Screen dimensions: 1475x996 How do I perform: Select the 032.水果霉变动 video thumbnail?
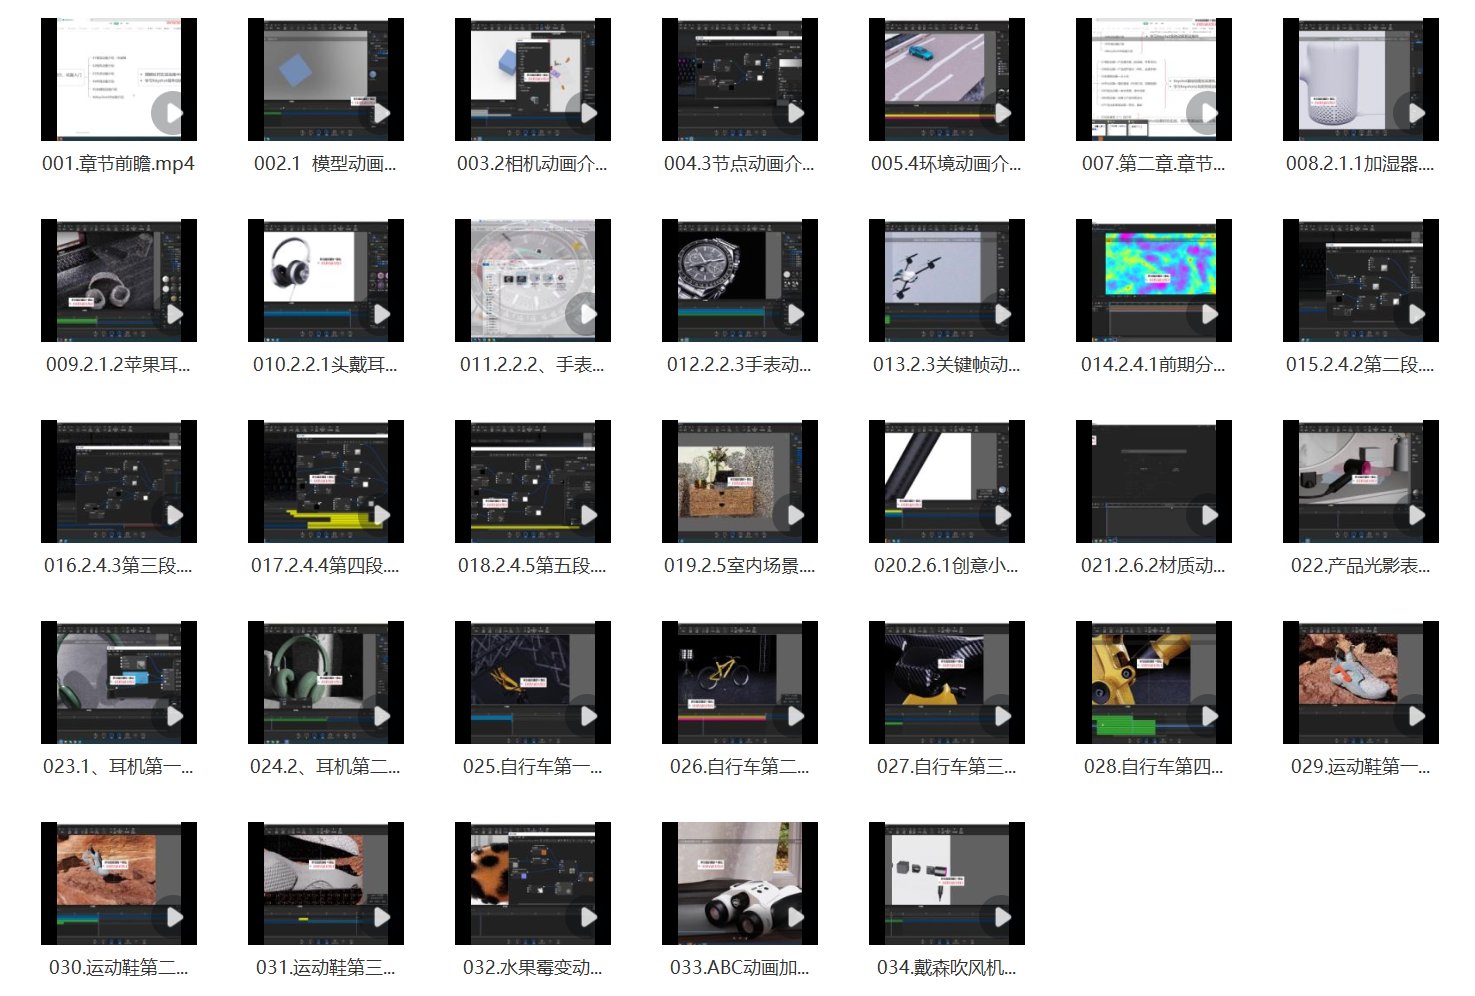[532, 883]
